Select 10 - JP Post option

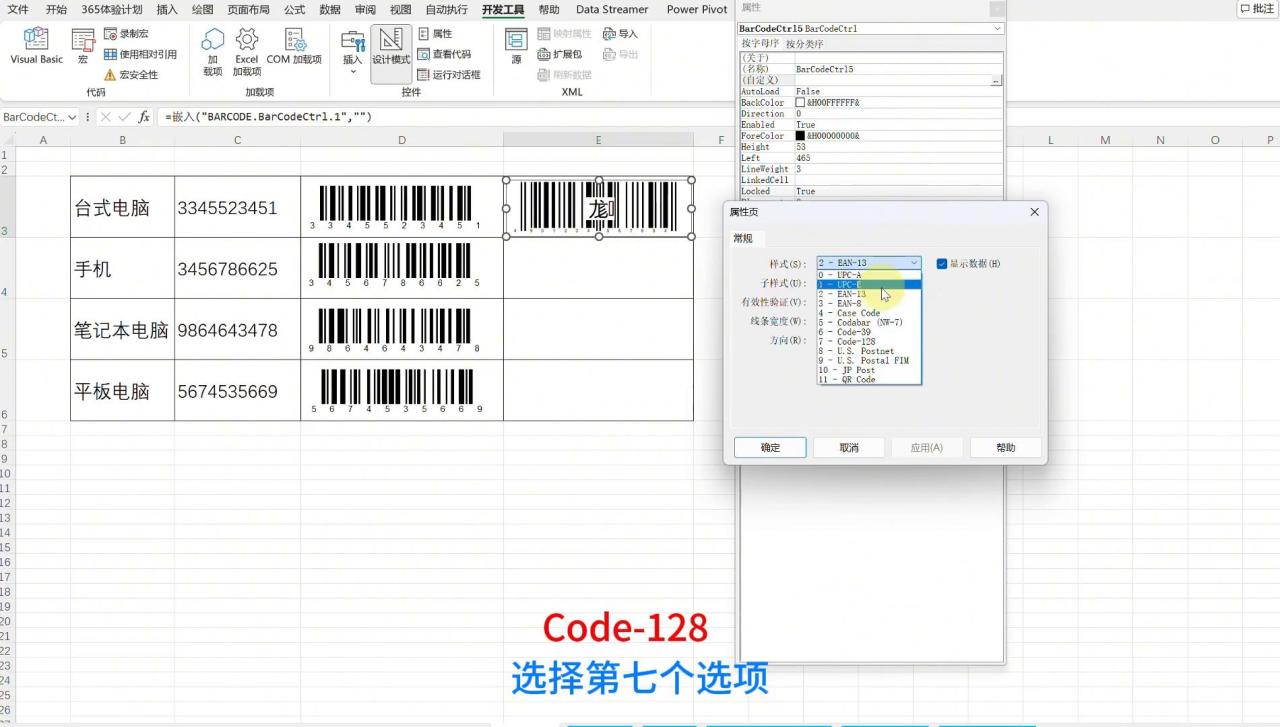pyautogui.click(x=869, y=370)
